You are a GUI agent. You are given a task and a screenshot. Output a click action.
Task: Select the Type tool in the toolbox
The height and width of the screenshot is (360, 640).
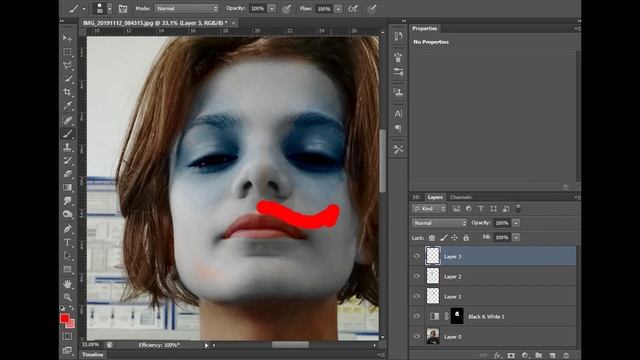coord(67,242)
